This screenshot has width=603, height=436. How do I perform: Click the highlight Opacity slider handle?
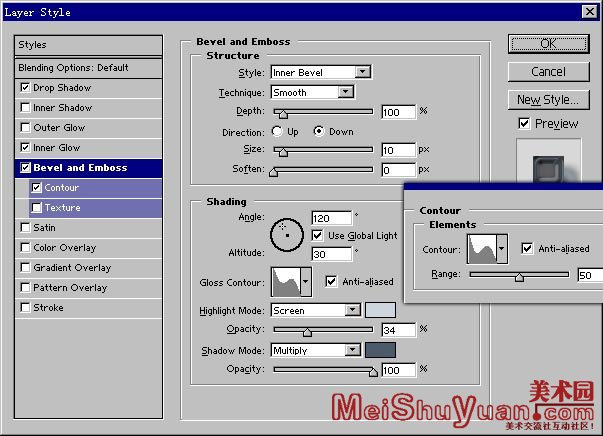coord(307,332)
